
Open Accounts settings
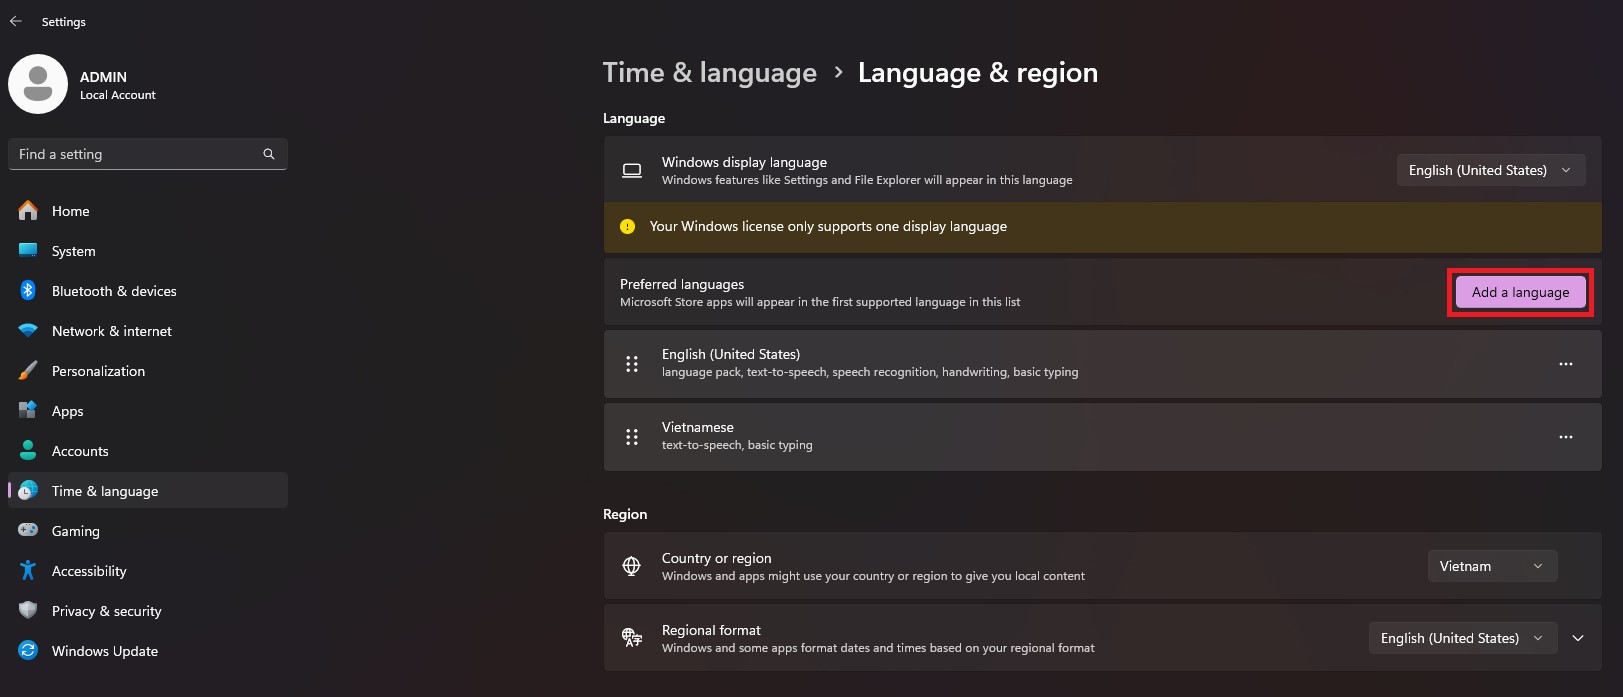coord(148,451)
